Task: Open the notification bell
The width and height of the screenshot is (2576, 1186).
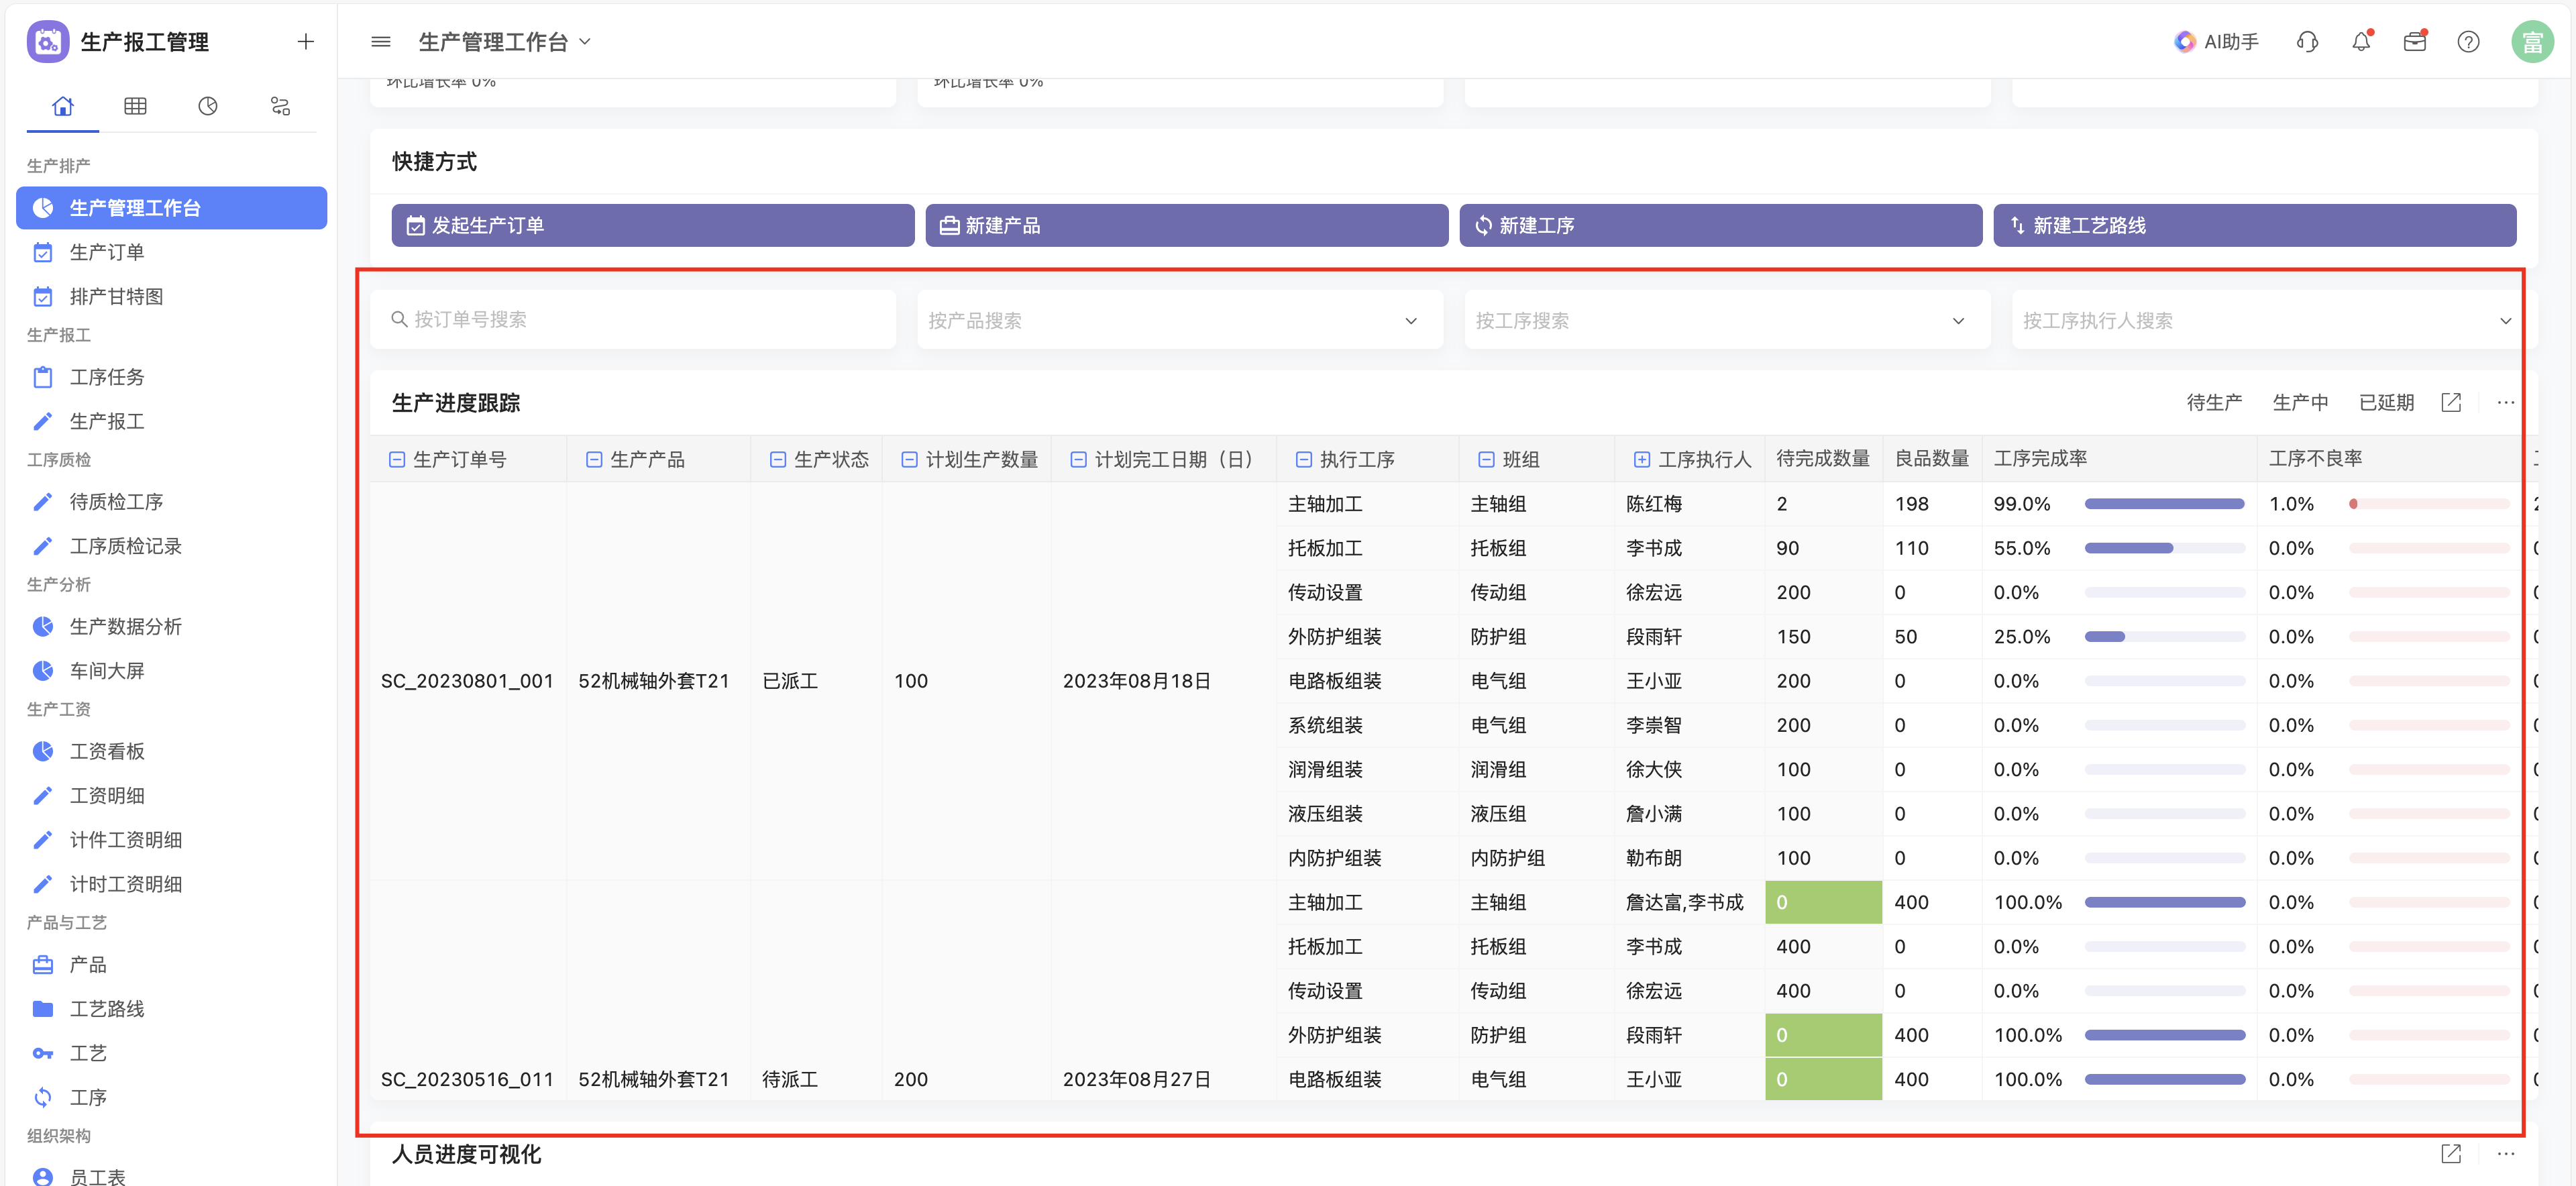Action: (x=2361, y=41)
